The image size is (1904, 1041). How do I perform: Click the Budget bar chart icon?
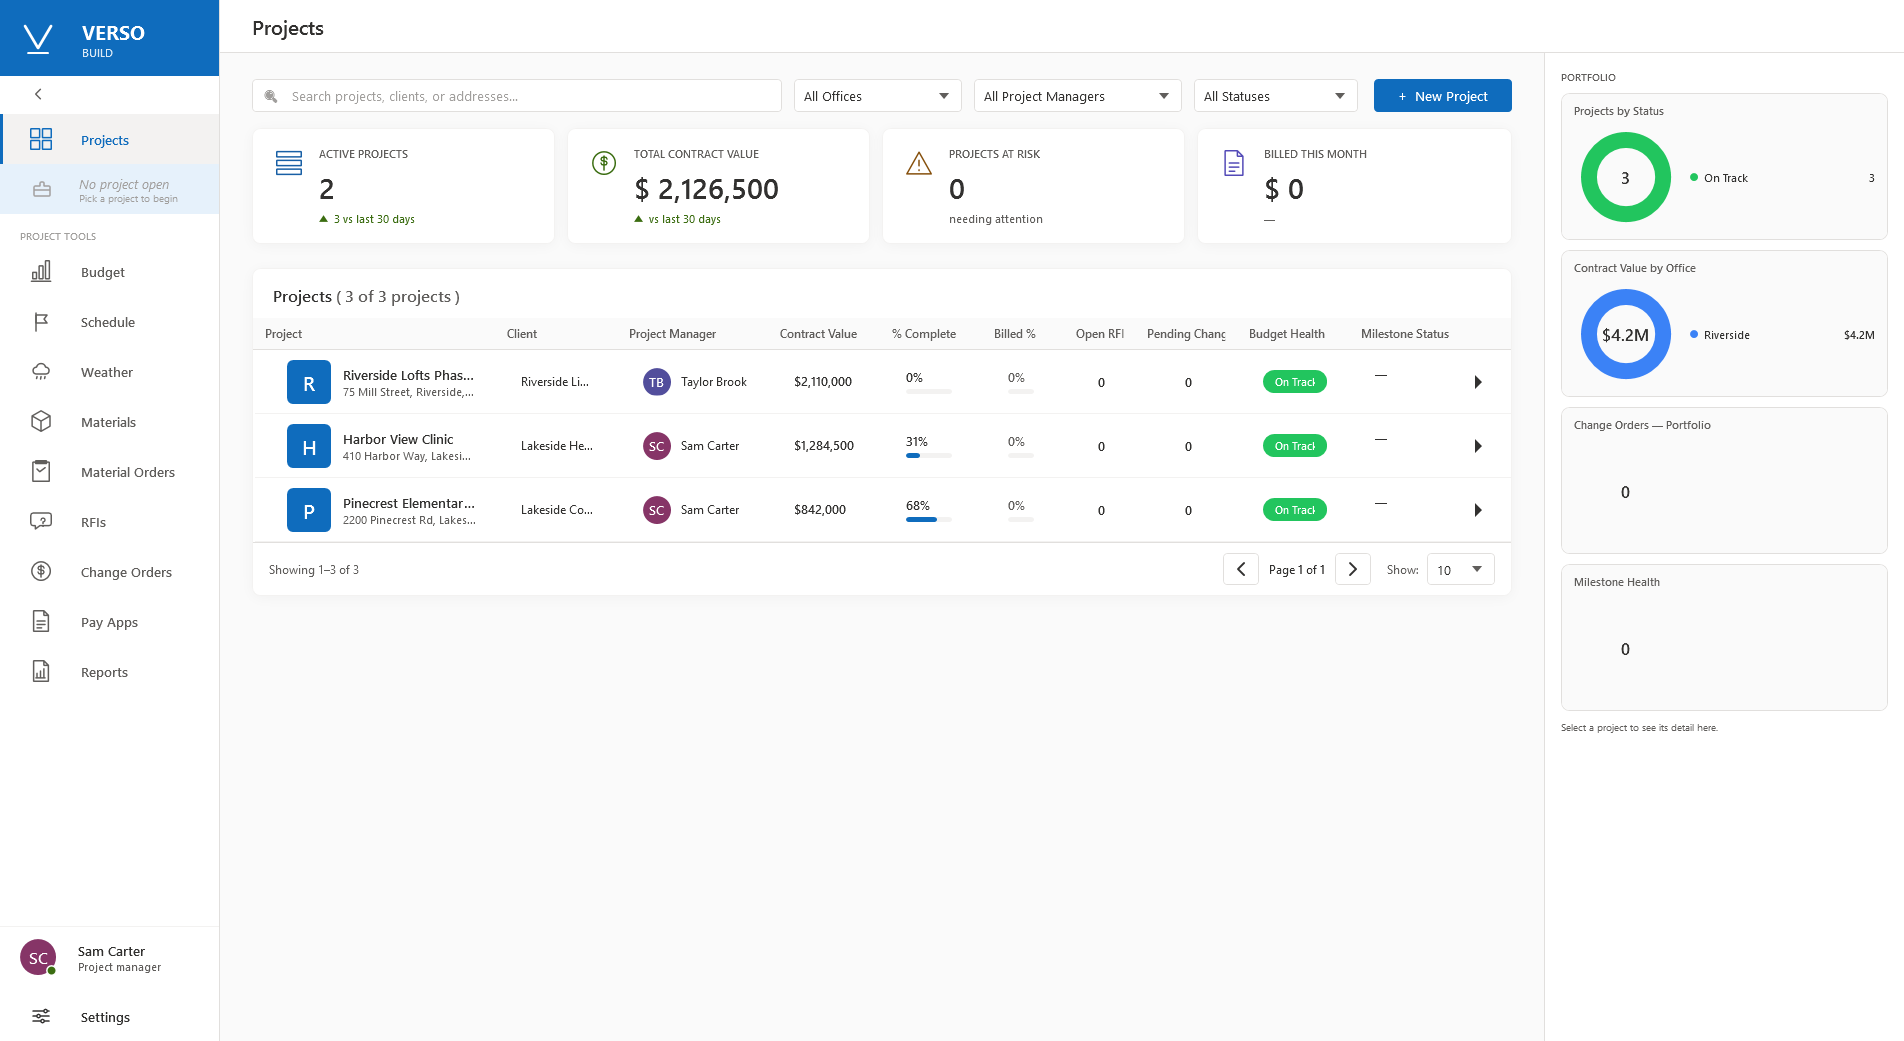[x=41, y=271]
